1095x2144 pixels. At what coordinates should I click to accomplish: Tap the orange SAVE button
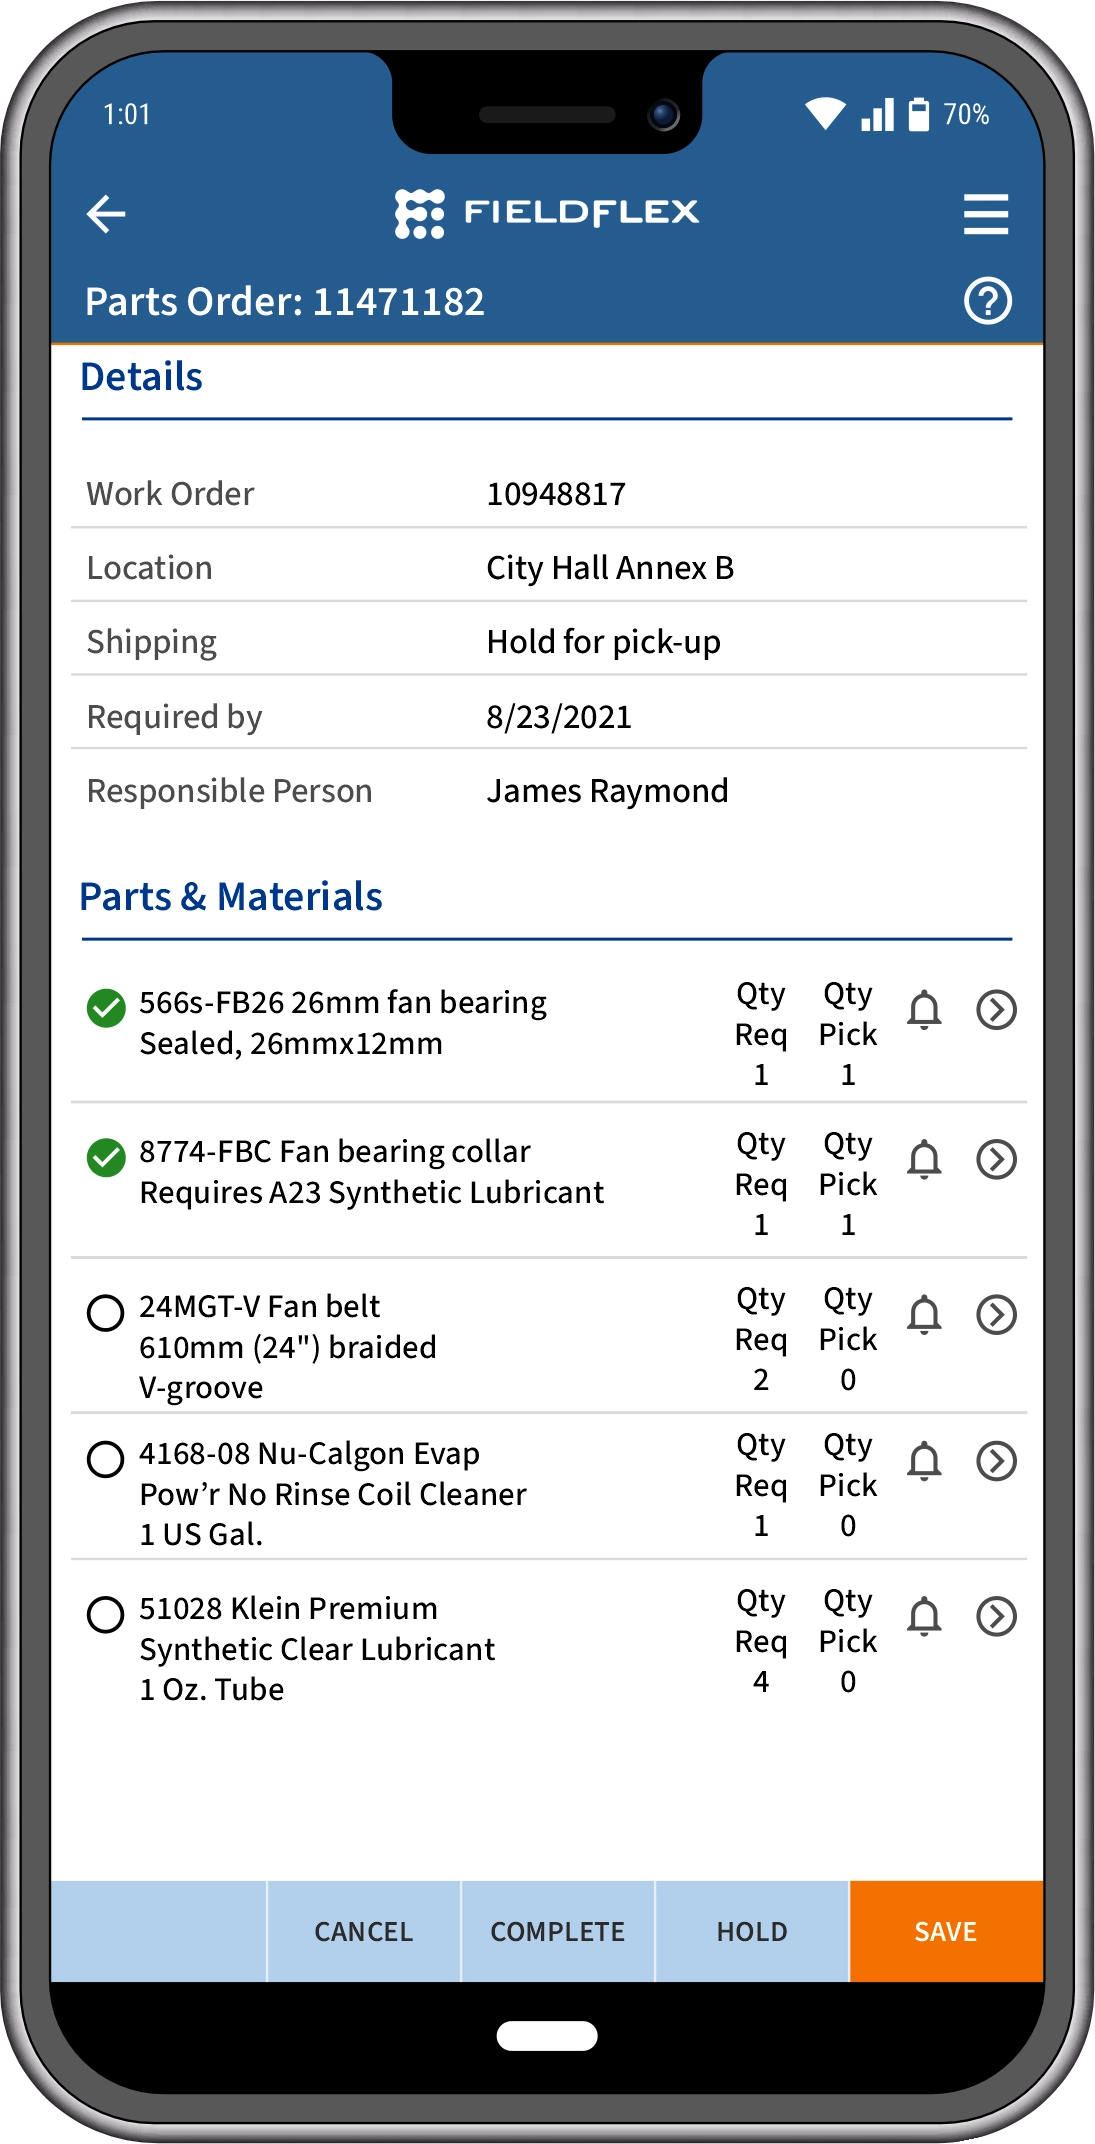point(946,1932)
